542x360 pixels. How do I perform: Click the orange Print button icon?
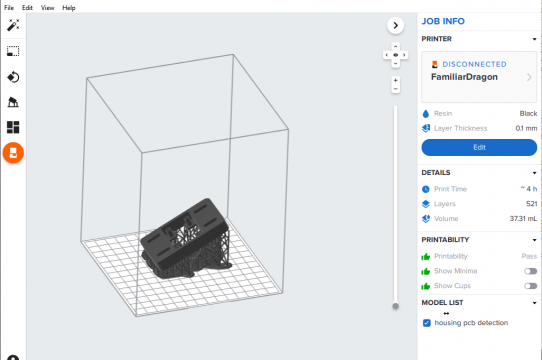13,153
